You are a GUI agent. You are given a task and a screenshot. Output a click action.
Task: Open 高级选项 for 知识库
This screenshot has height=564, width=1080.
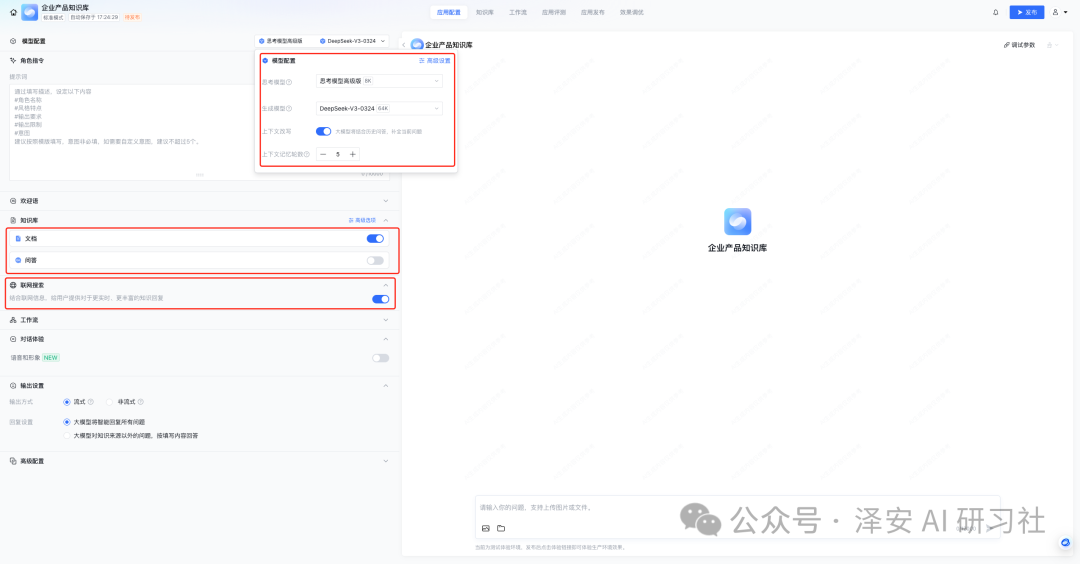[x=362, y=220]
